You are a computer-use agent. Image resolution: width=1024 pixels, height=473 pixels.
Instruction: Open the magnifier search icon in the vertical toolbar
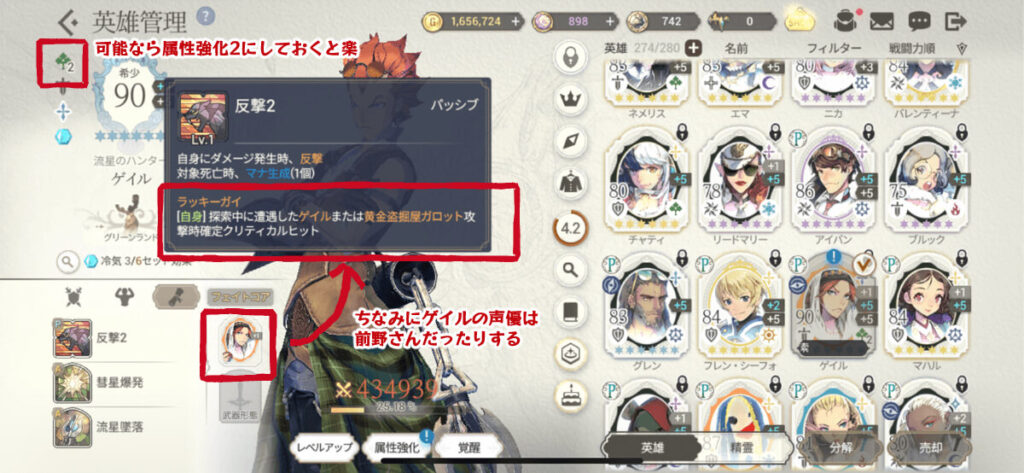pos(571,269)
